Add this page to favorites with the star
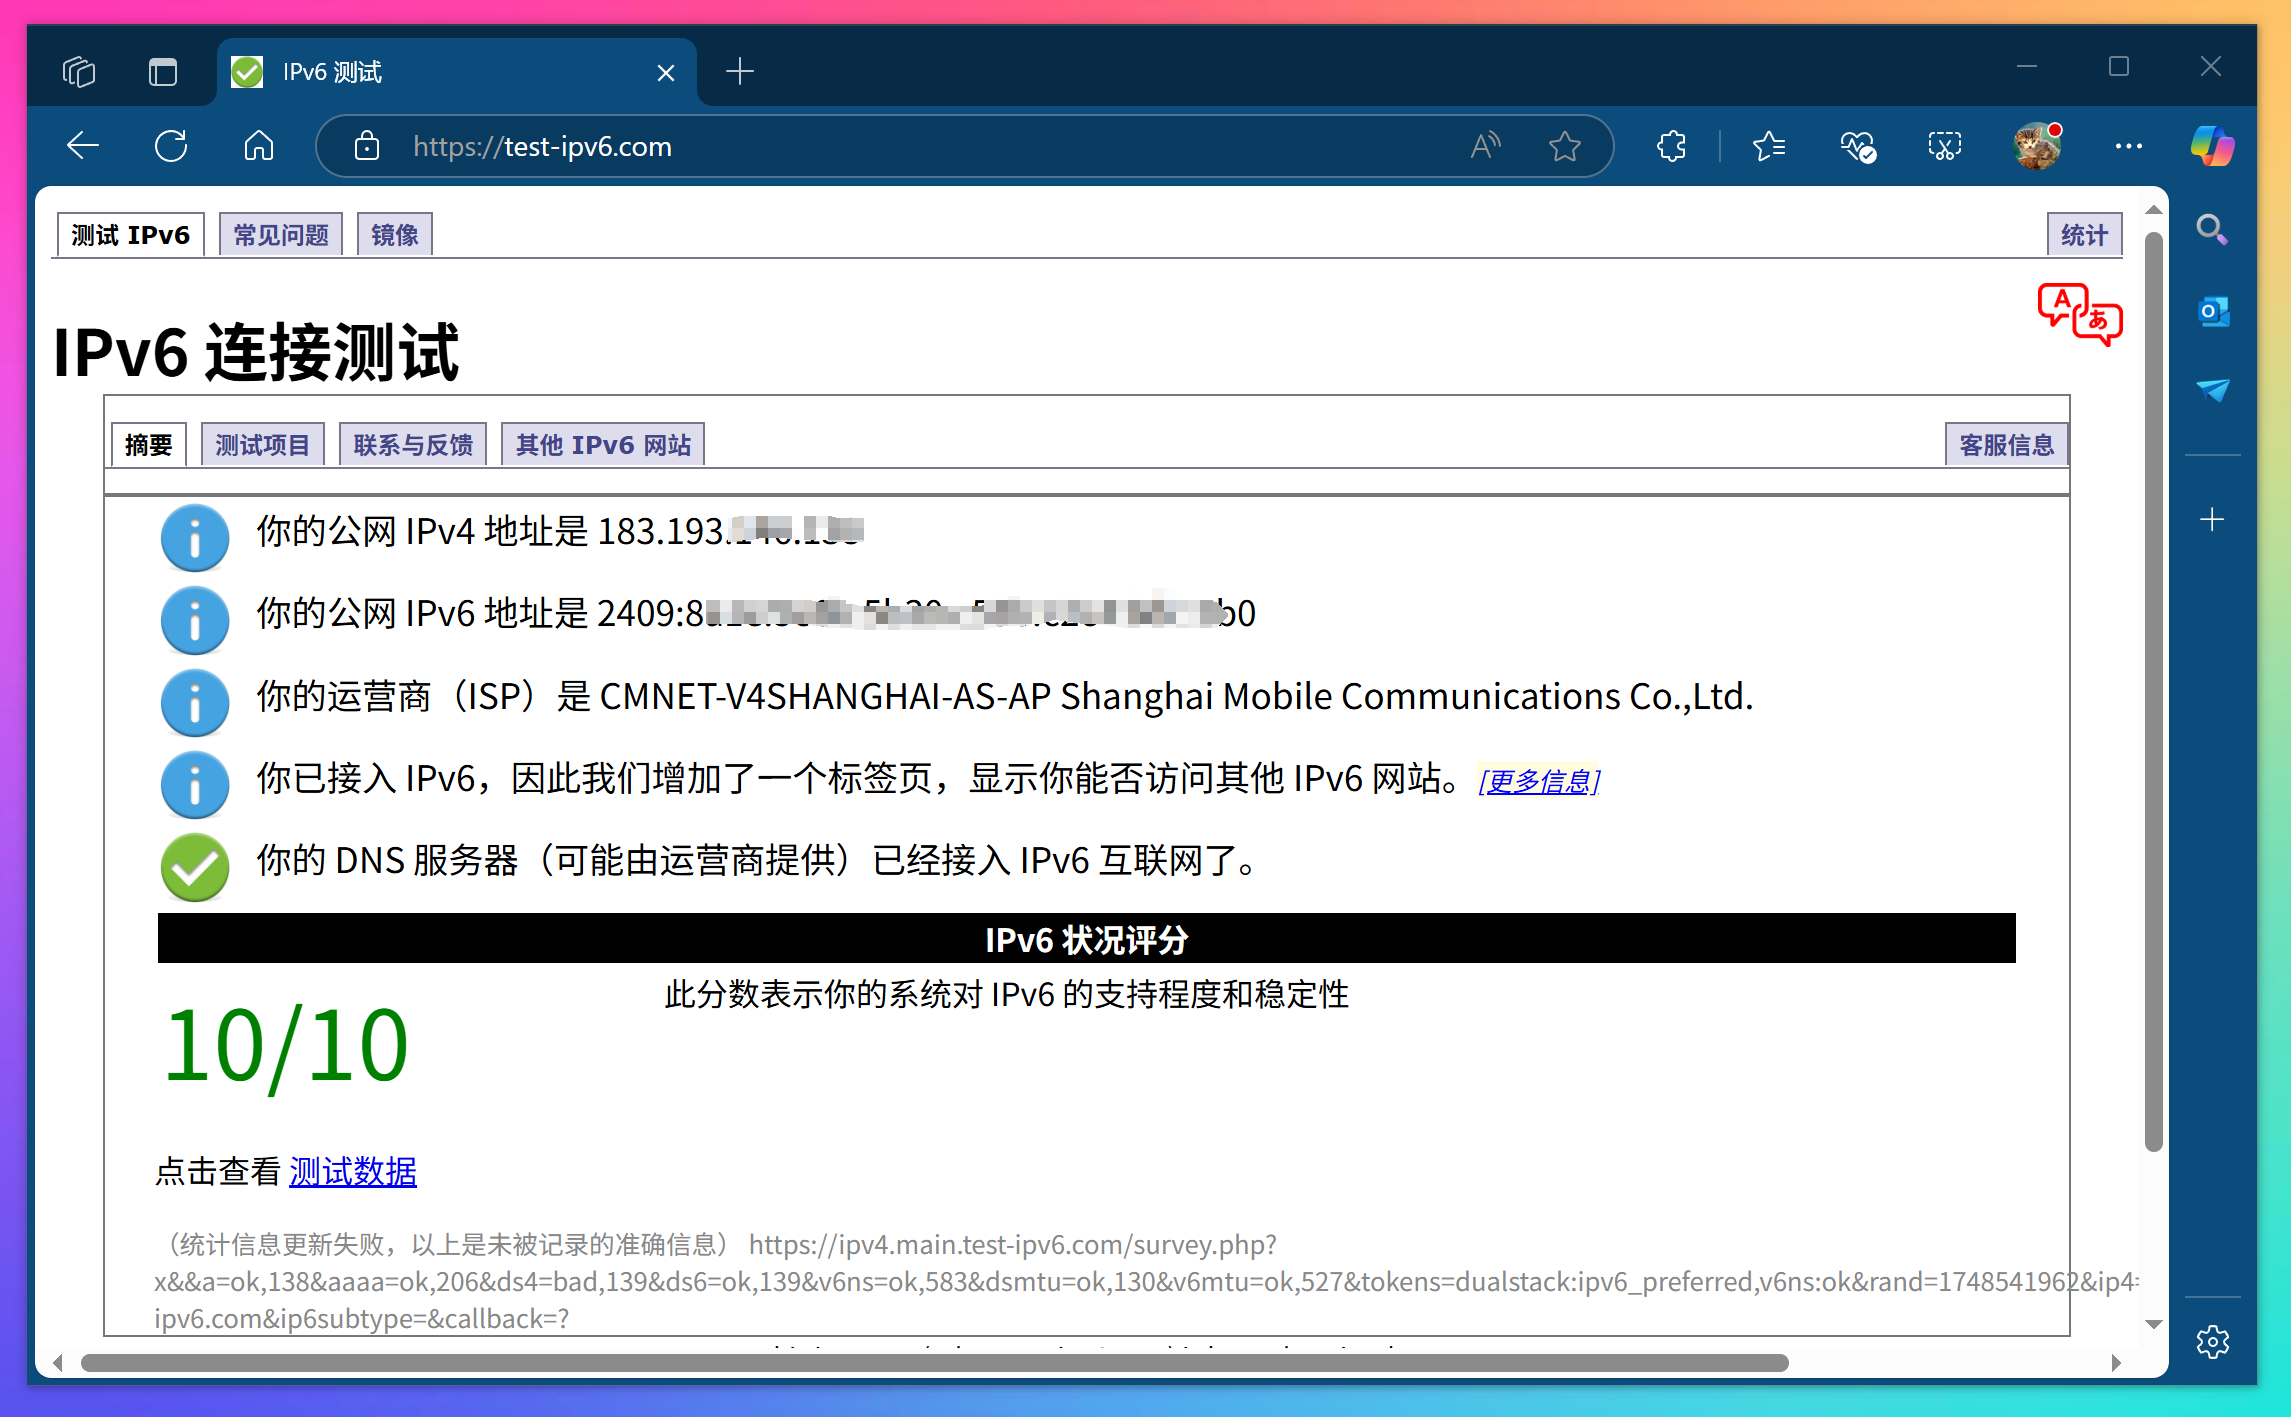This screenshot has height=1417, width=2291. [1565, 146]
